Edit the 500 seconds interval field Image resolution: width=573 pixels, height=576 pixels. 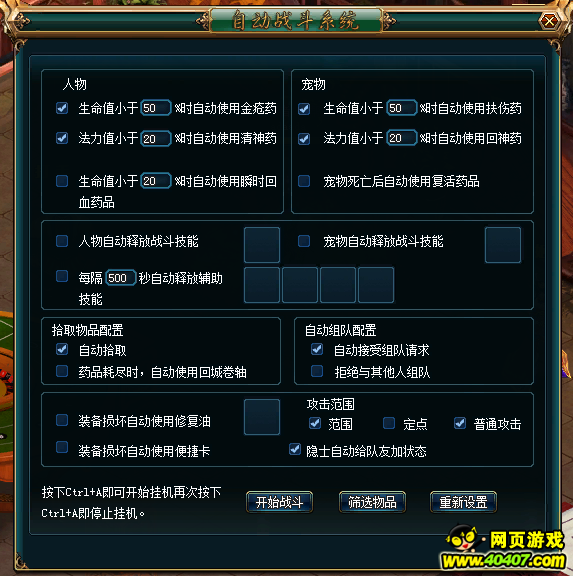[121, 278]
